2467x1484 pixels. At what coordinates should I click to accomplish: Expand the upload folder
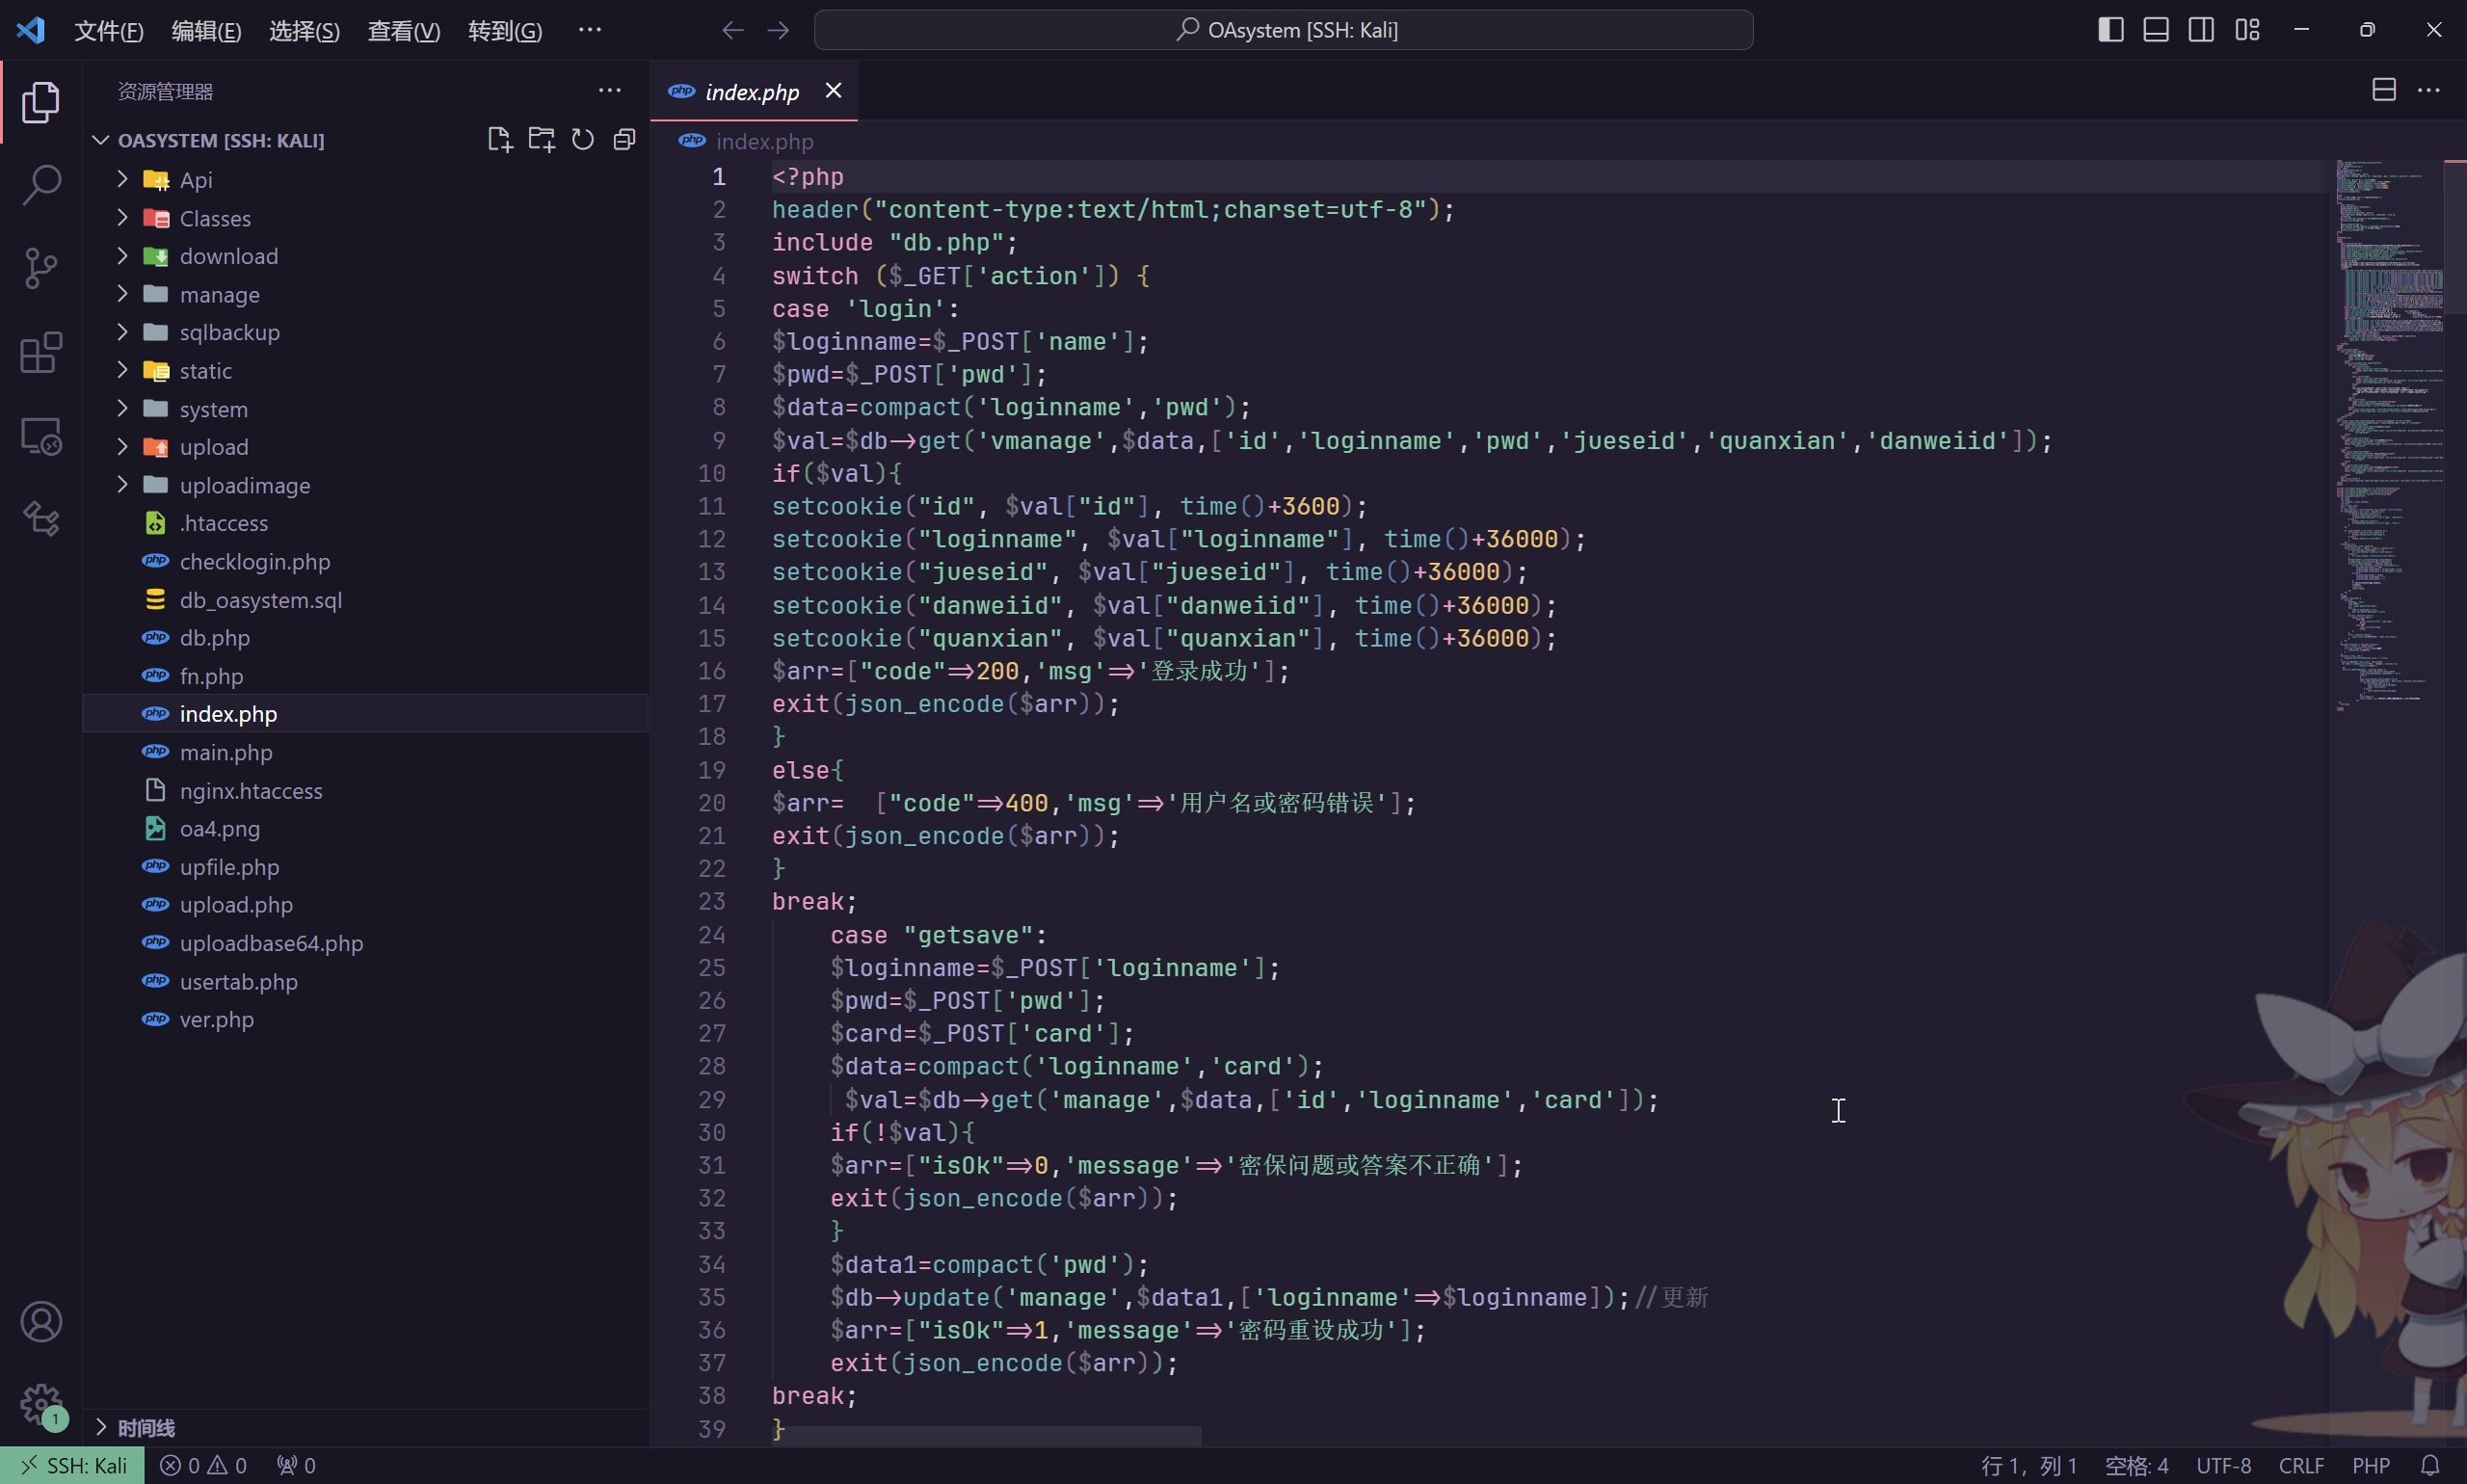[365, 447]
